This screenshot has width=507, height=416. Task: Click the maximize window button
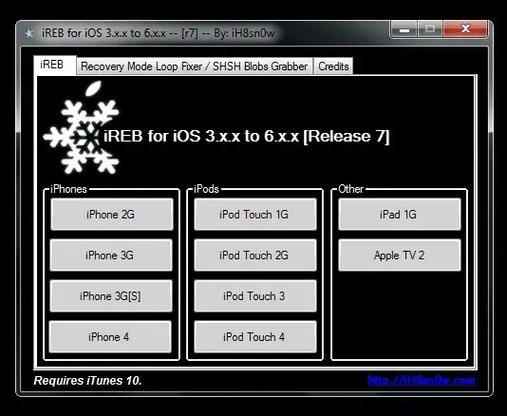(430, 30)
